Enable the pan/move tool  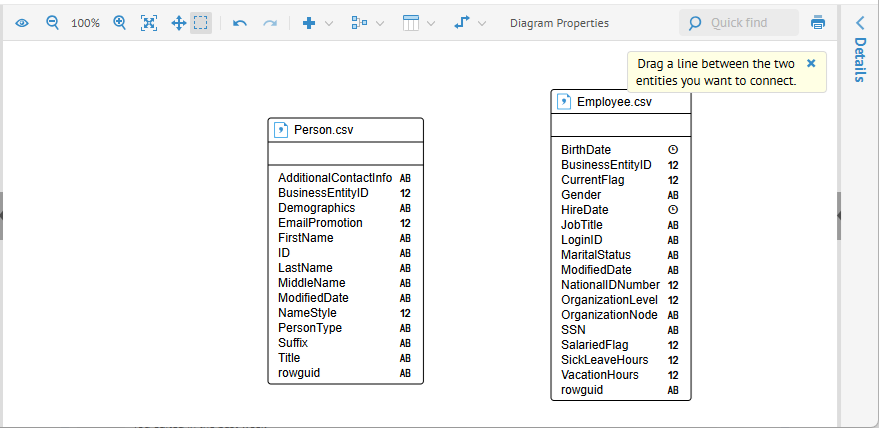[x=178, y=23]
